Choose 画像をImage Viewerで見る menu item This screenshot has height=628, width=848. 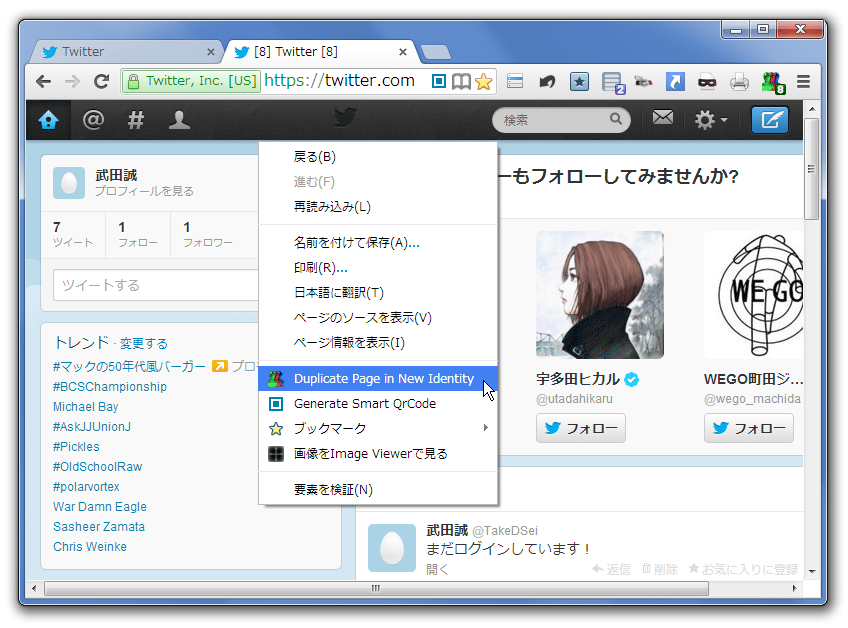(378, 453)
